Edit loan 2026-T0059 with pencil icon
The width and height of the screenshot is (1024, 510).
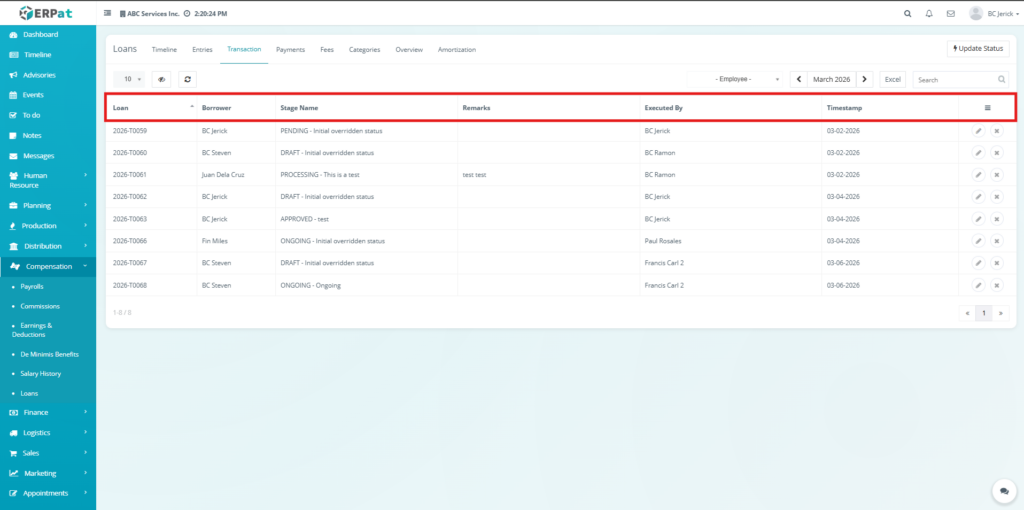978,131
